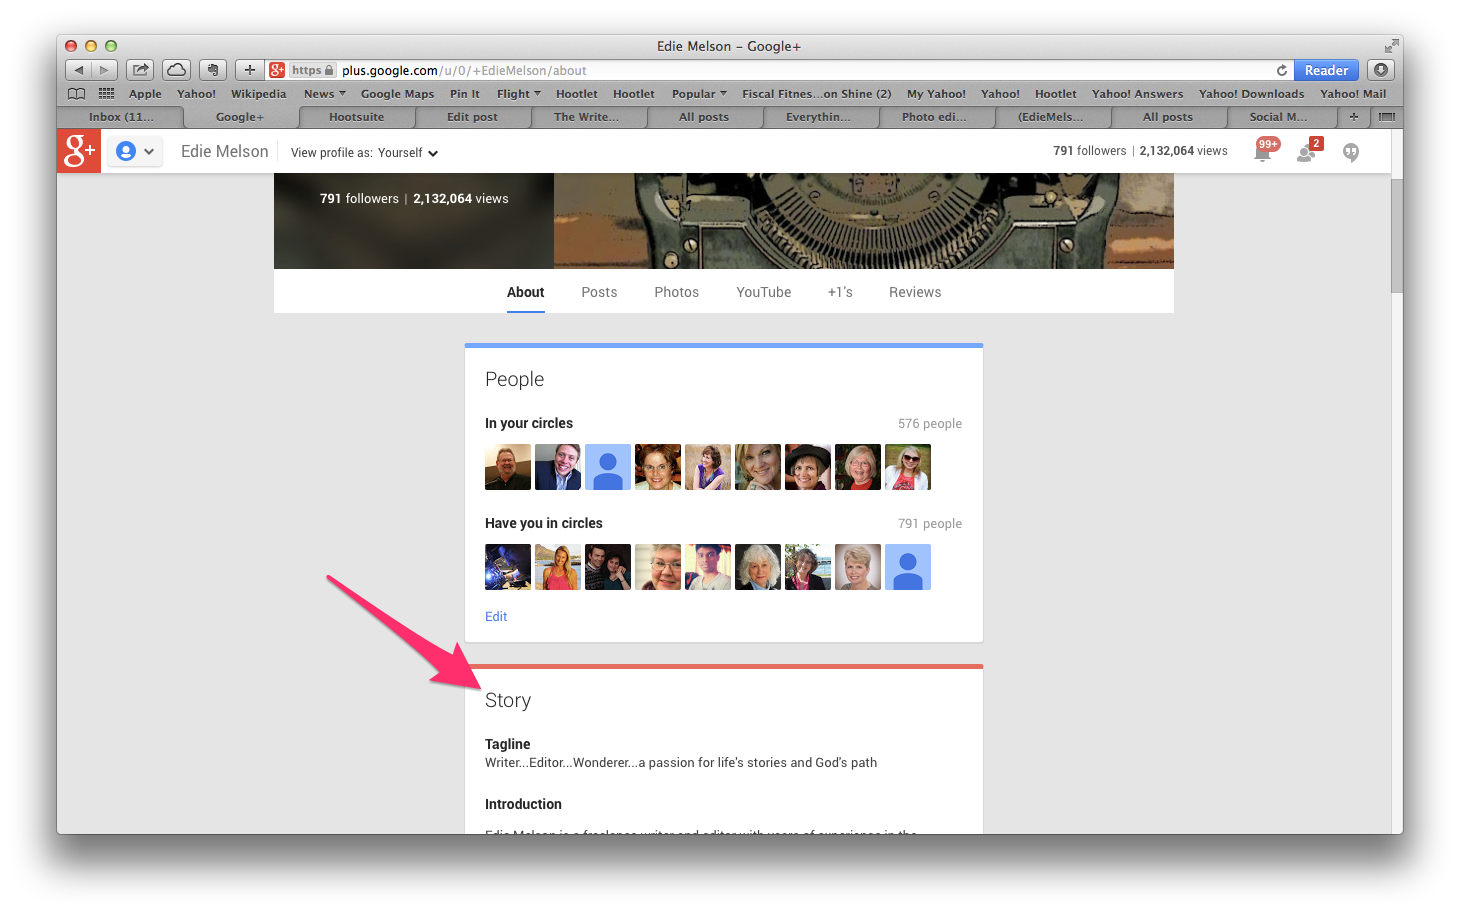Click the Edie Melson name in header
This screenshot has width=1460, height=913.
coord(224,151)
